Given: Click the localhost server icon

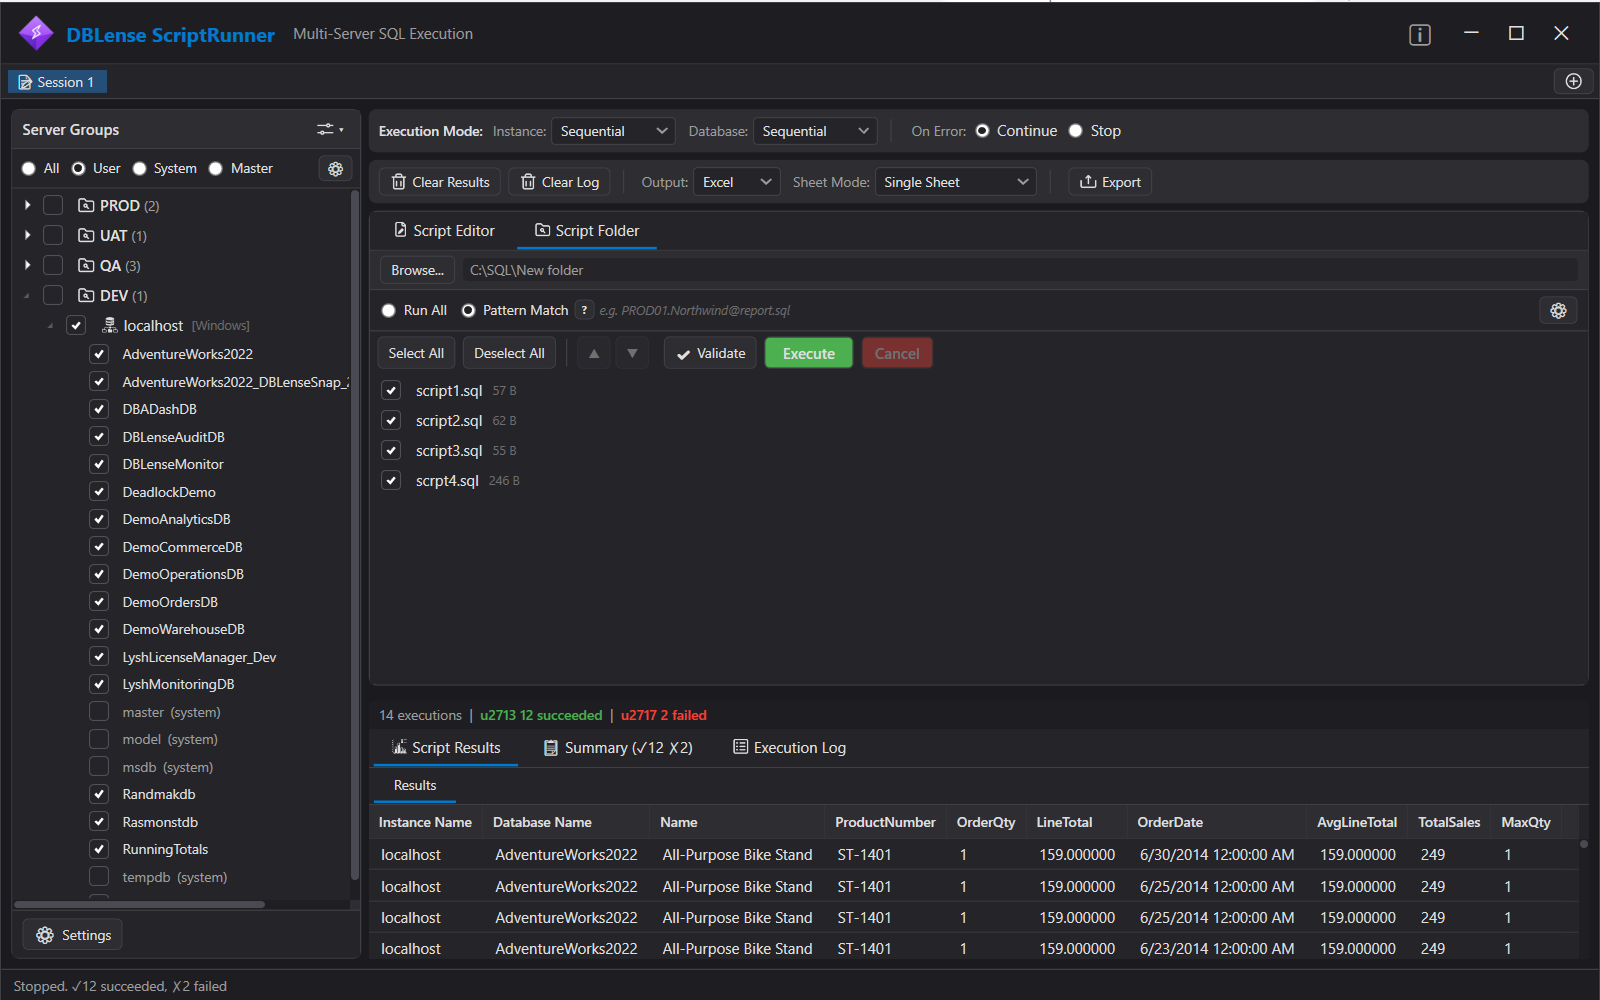Looking at the screenshot, I should pos(110,326).
